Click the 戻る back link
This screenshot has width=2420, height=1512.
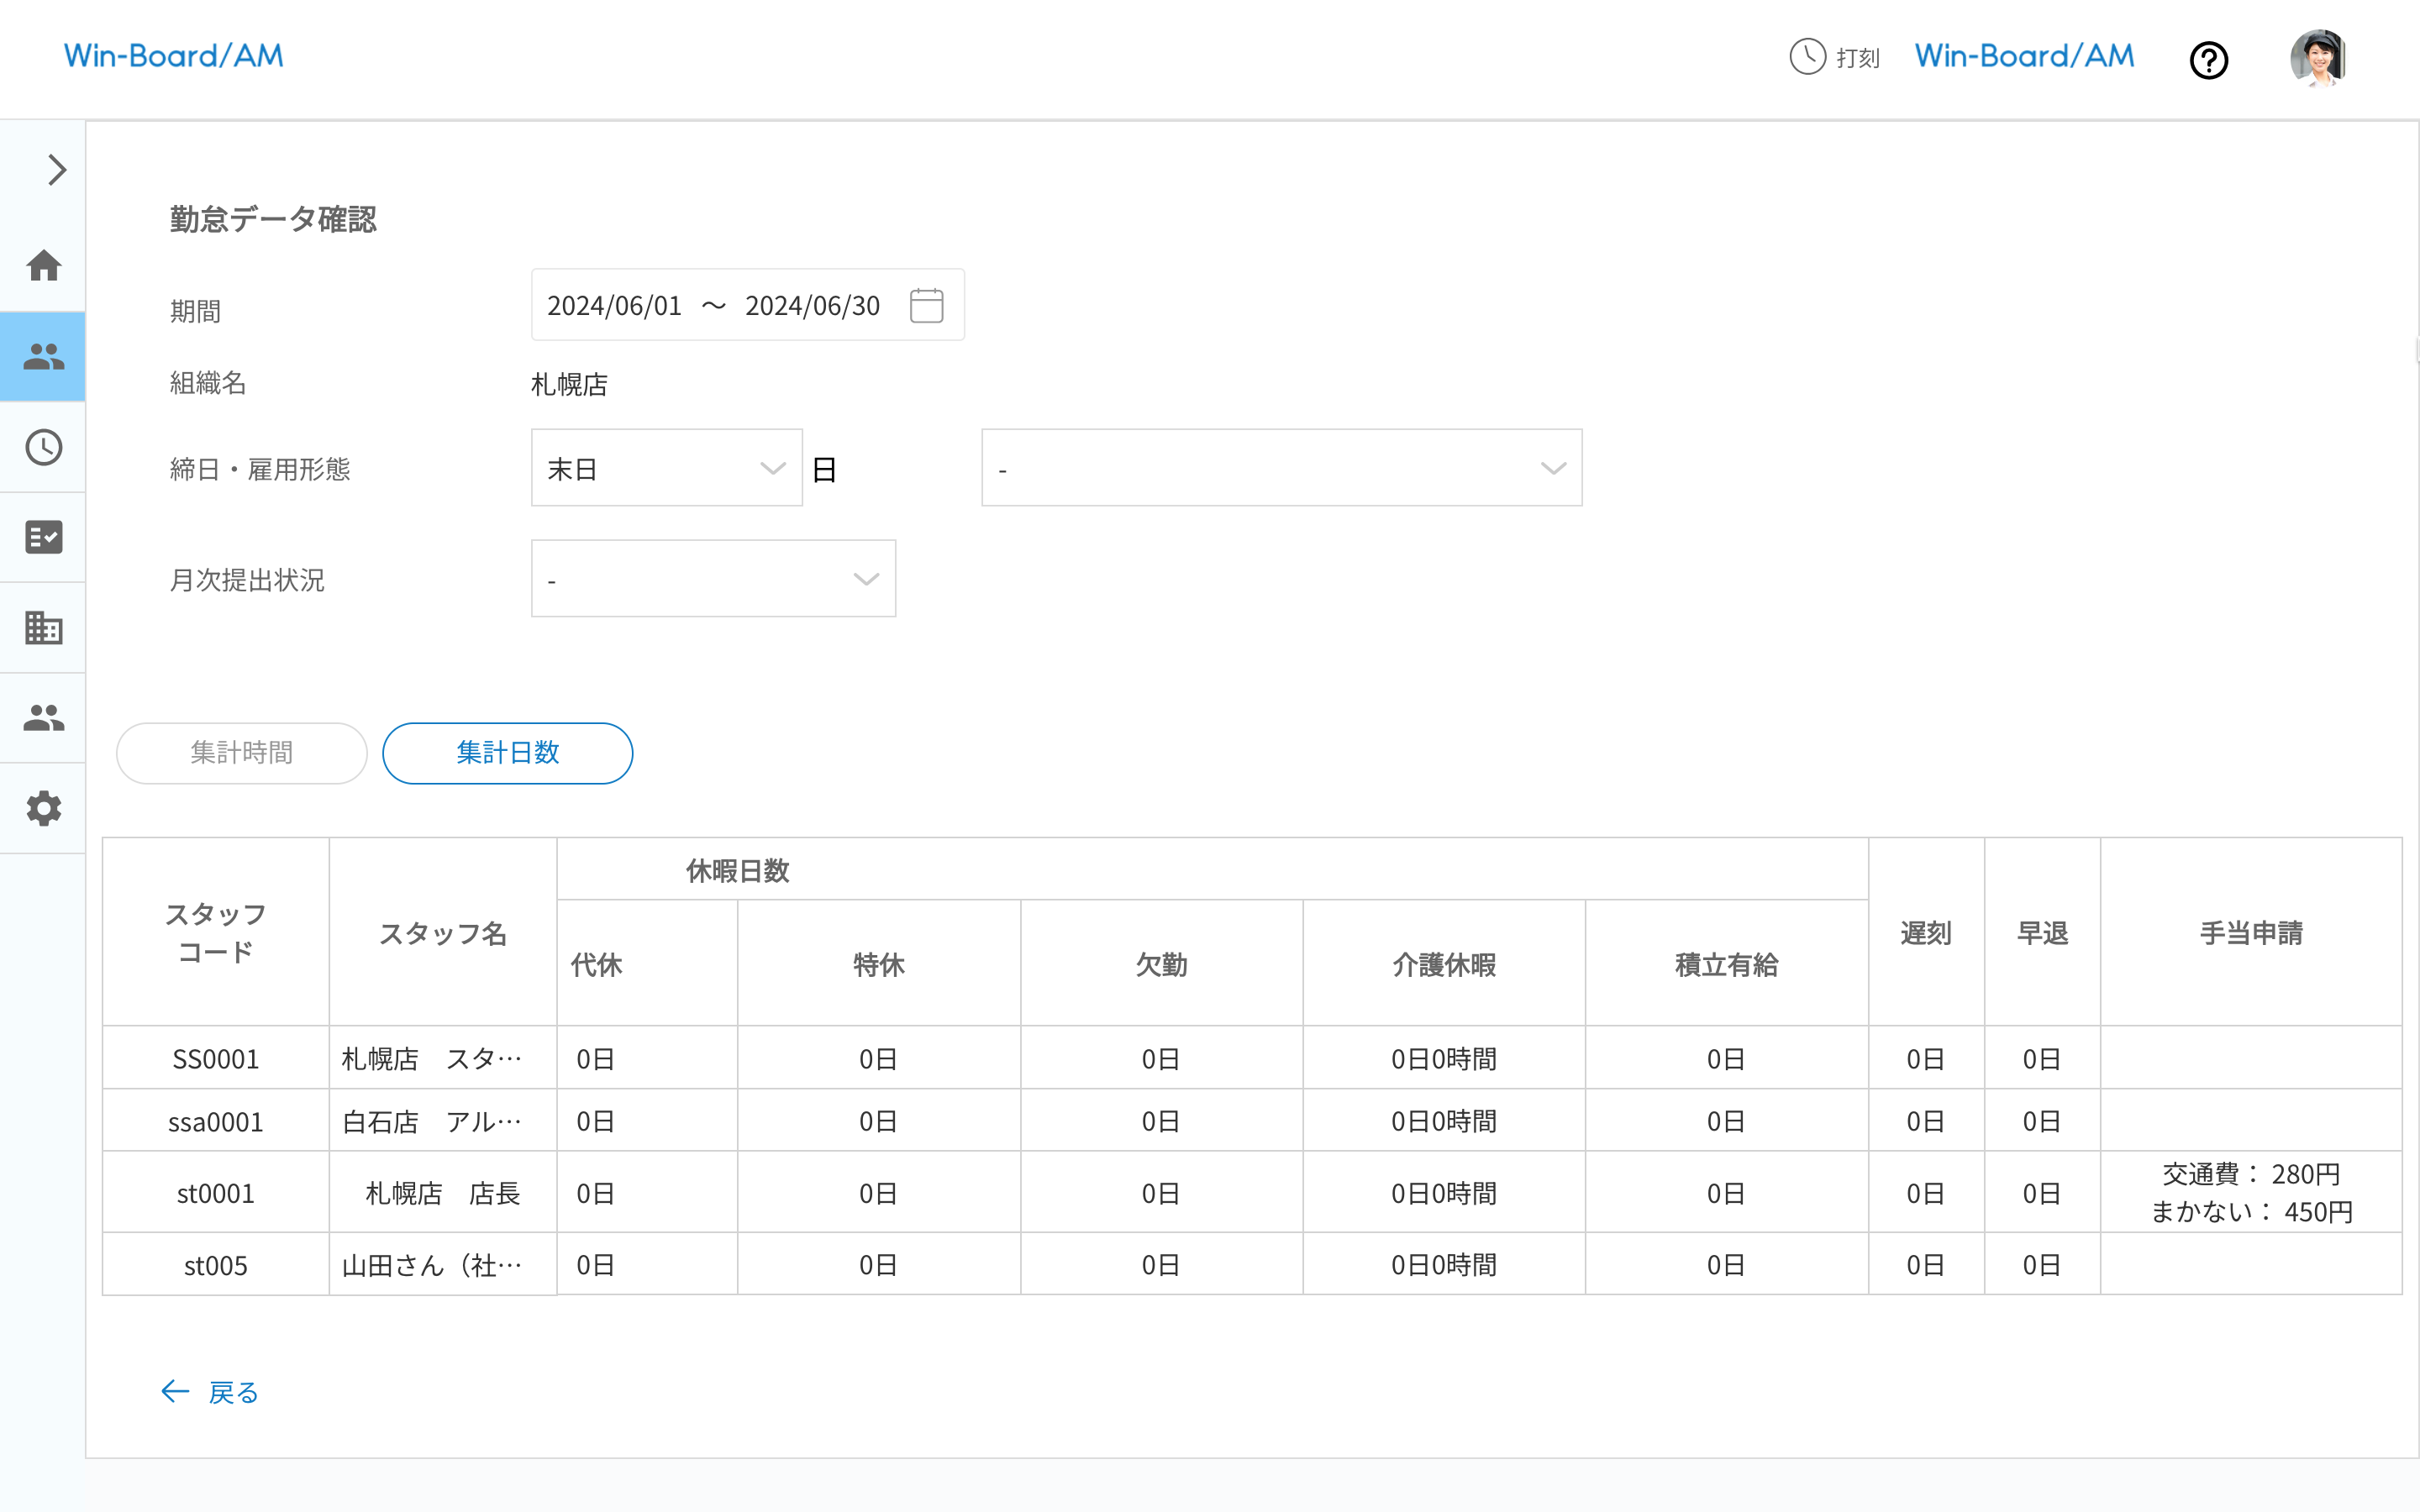tap(210, 1391)
